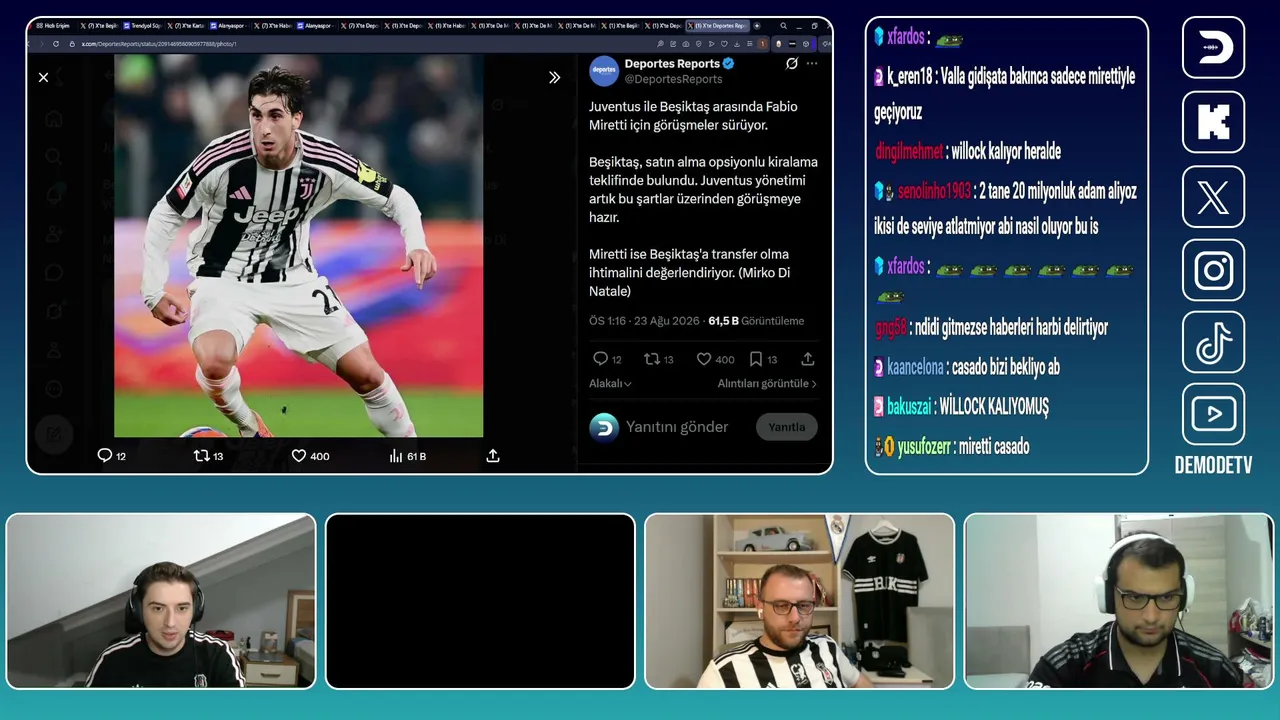Switch to the Trendyol Süper browser tab
The width and height of the screenshot is (1280, 720).
pyautogui.click(x=142, y=26)
